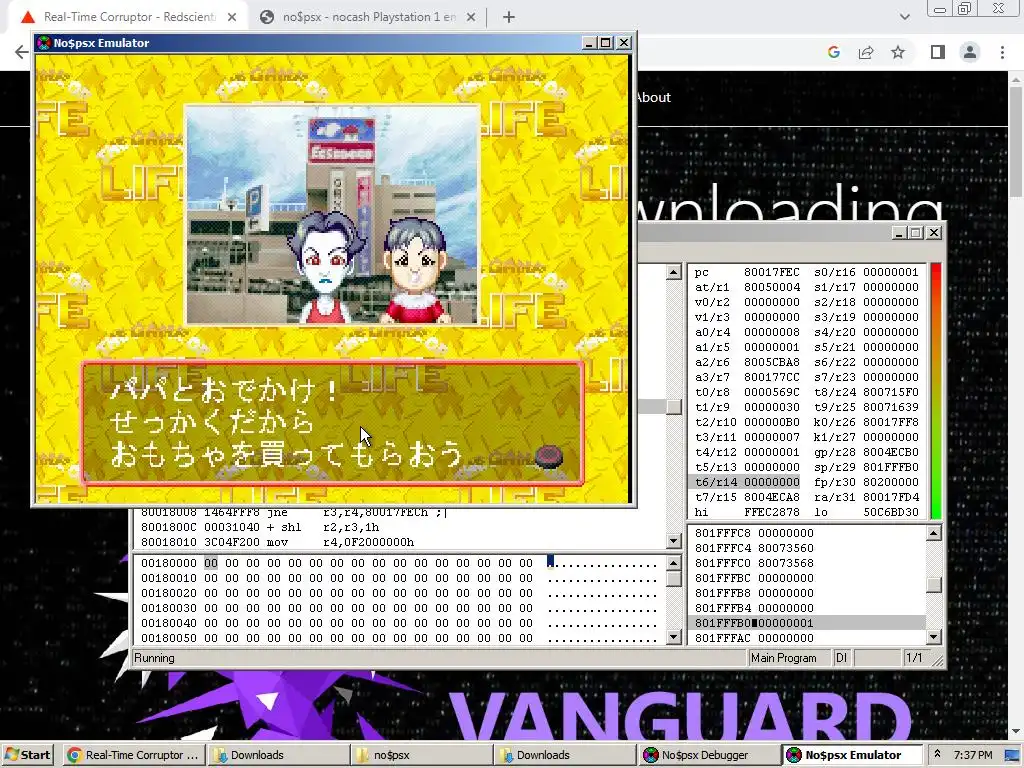Select stack entry 801FFFB0 in stack panel
Image resolution: width=1024 pixels, height=768 pixels.
tap(808, 623)
